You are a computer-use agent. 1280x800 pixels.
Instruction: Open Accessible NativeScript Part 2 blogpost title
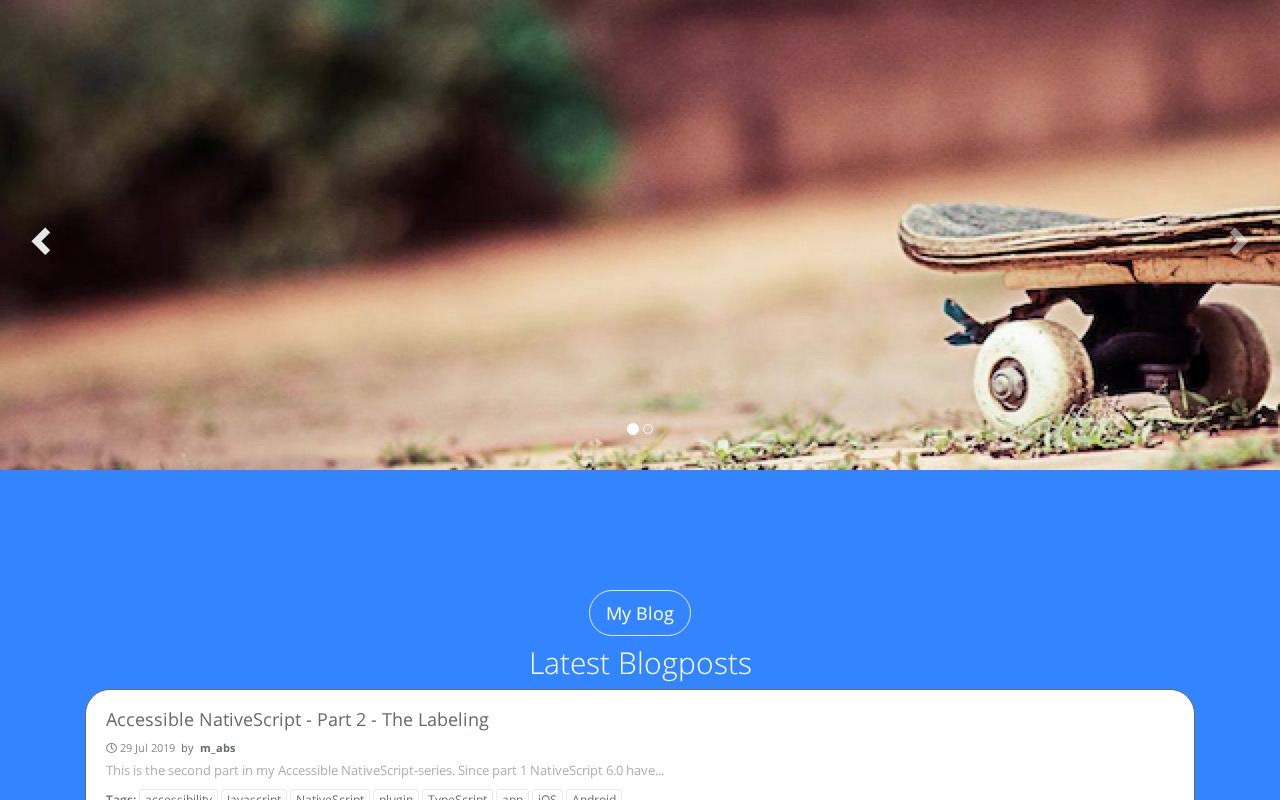[x=297, y=719]
